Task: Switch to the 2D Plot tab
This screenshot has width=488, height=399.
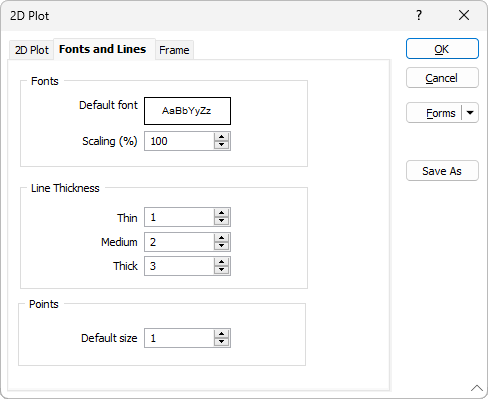Action: click(x=32, y=50)
